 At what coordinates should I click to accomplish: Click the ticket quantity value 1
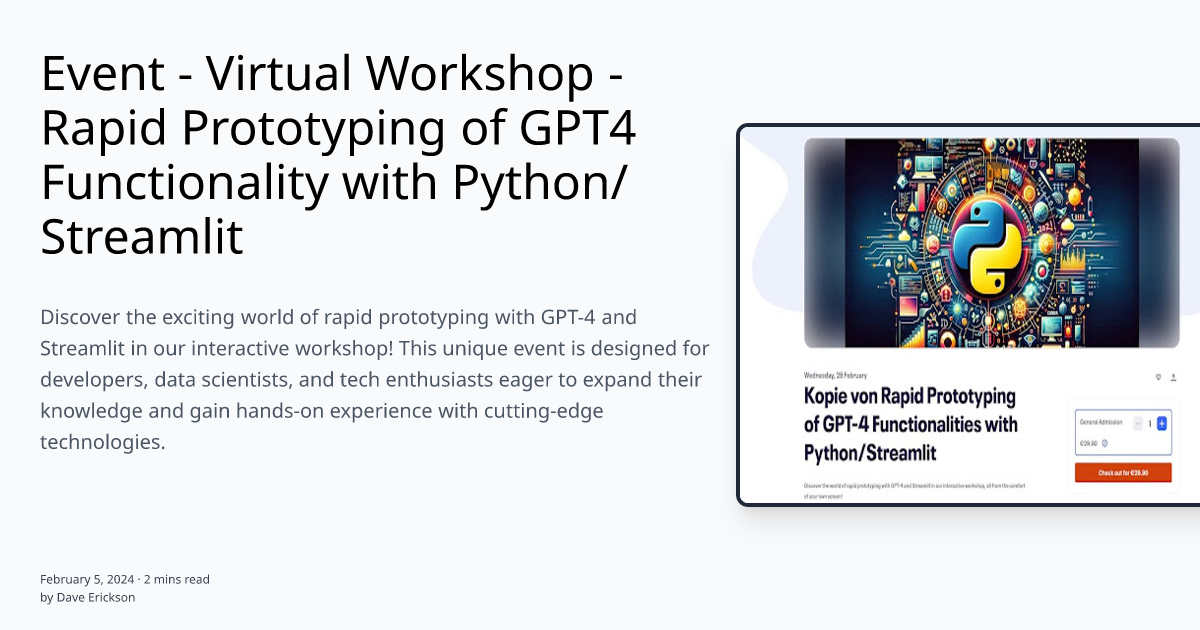1150,424
